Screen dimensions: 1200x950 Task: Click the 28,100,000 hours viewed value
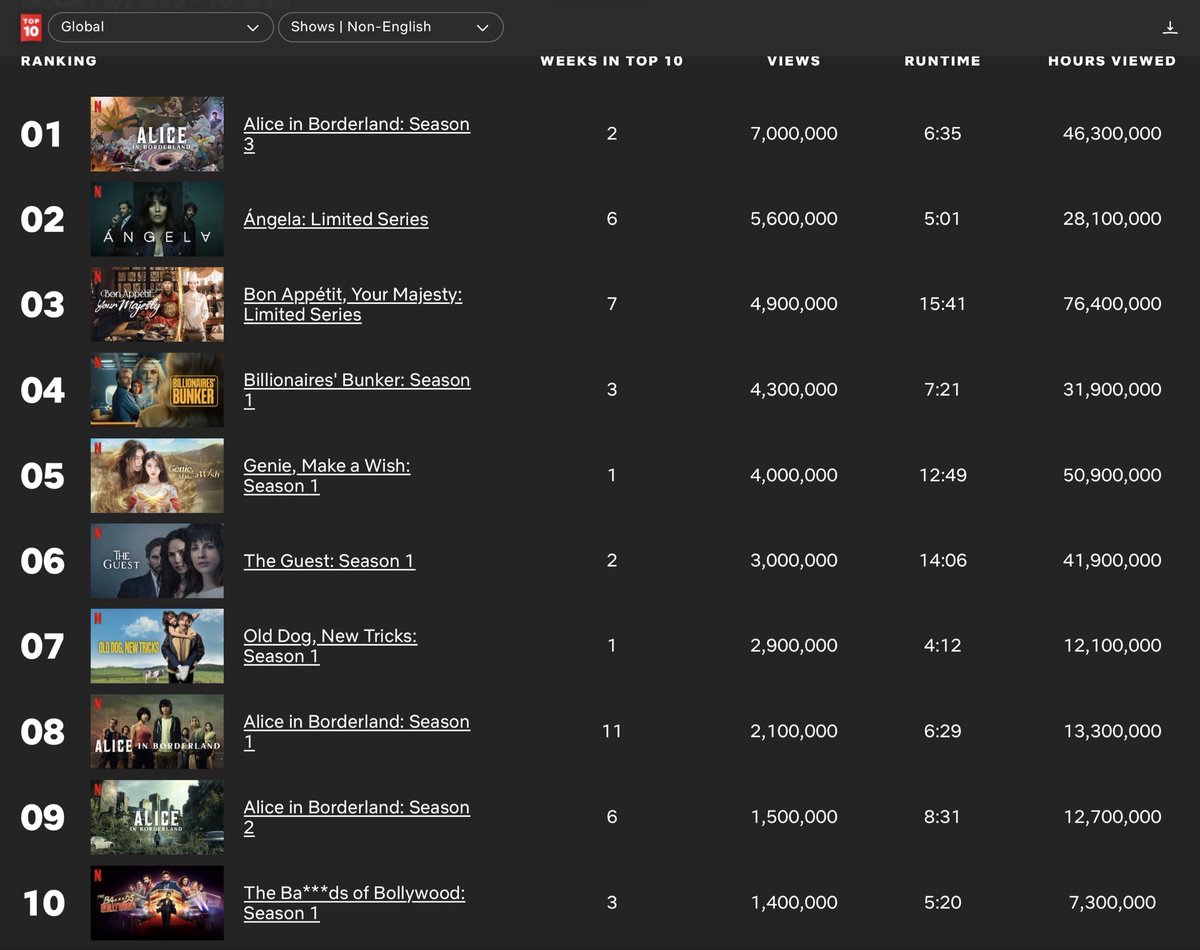pos(1112,219)
